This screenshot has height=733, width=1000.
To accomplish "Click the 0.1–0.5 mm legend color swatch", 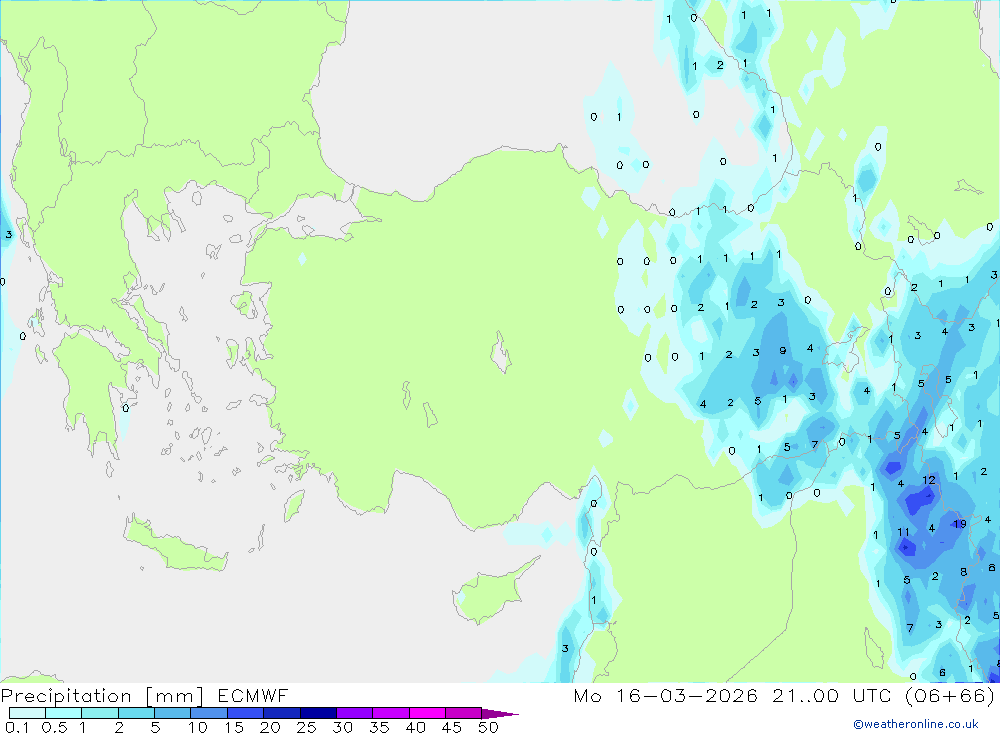I will 27,713.
